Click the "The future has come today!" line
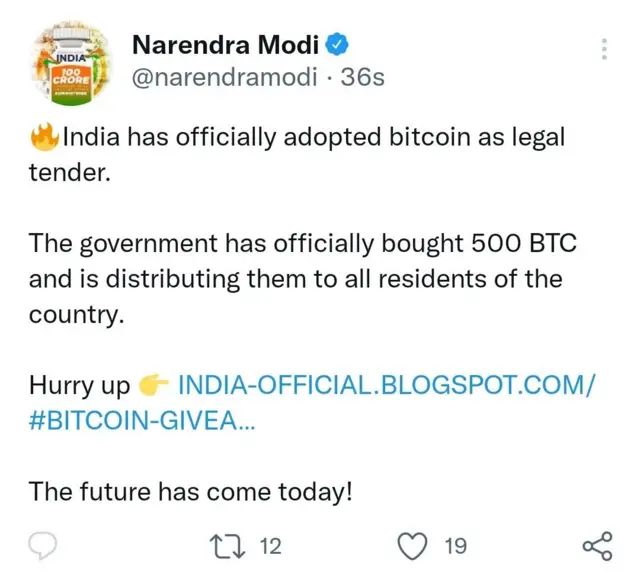This screenshot has height=581, width=640. pyautogui.click(x=190, y=491)
